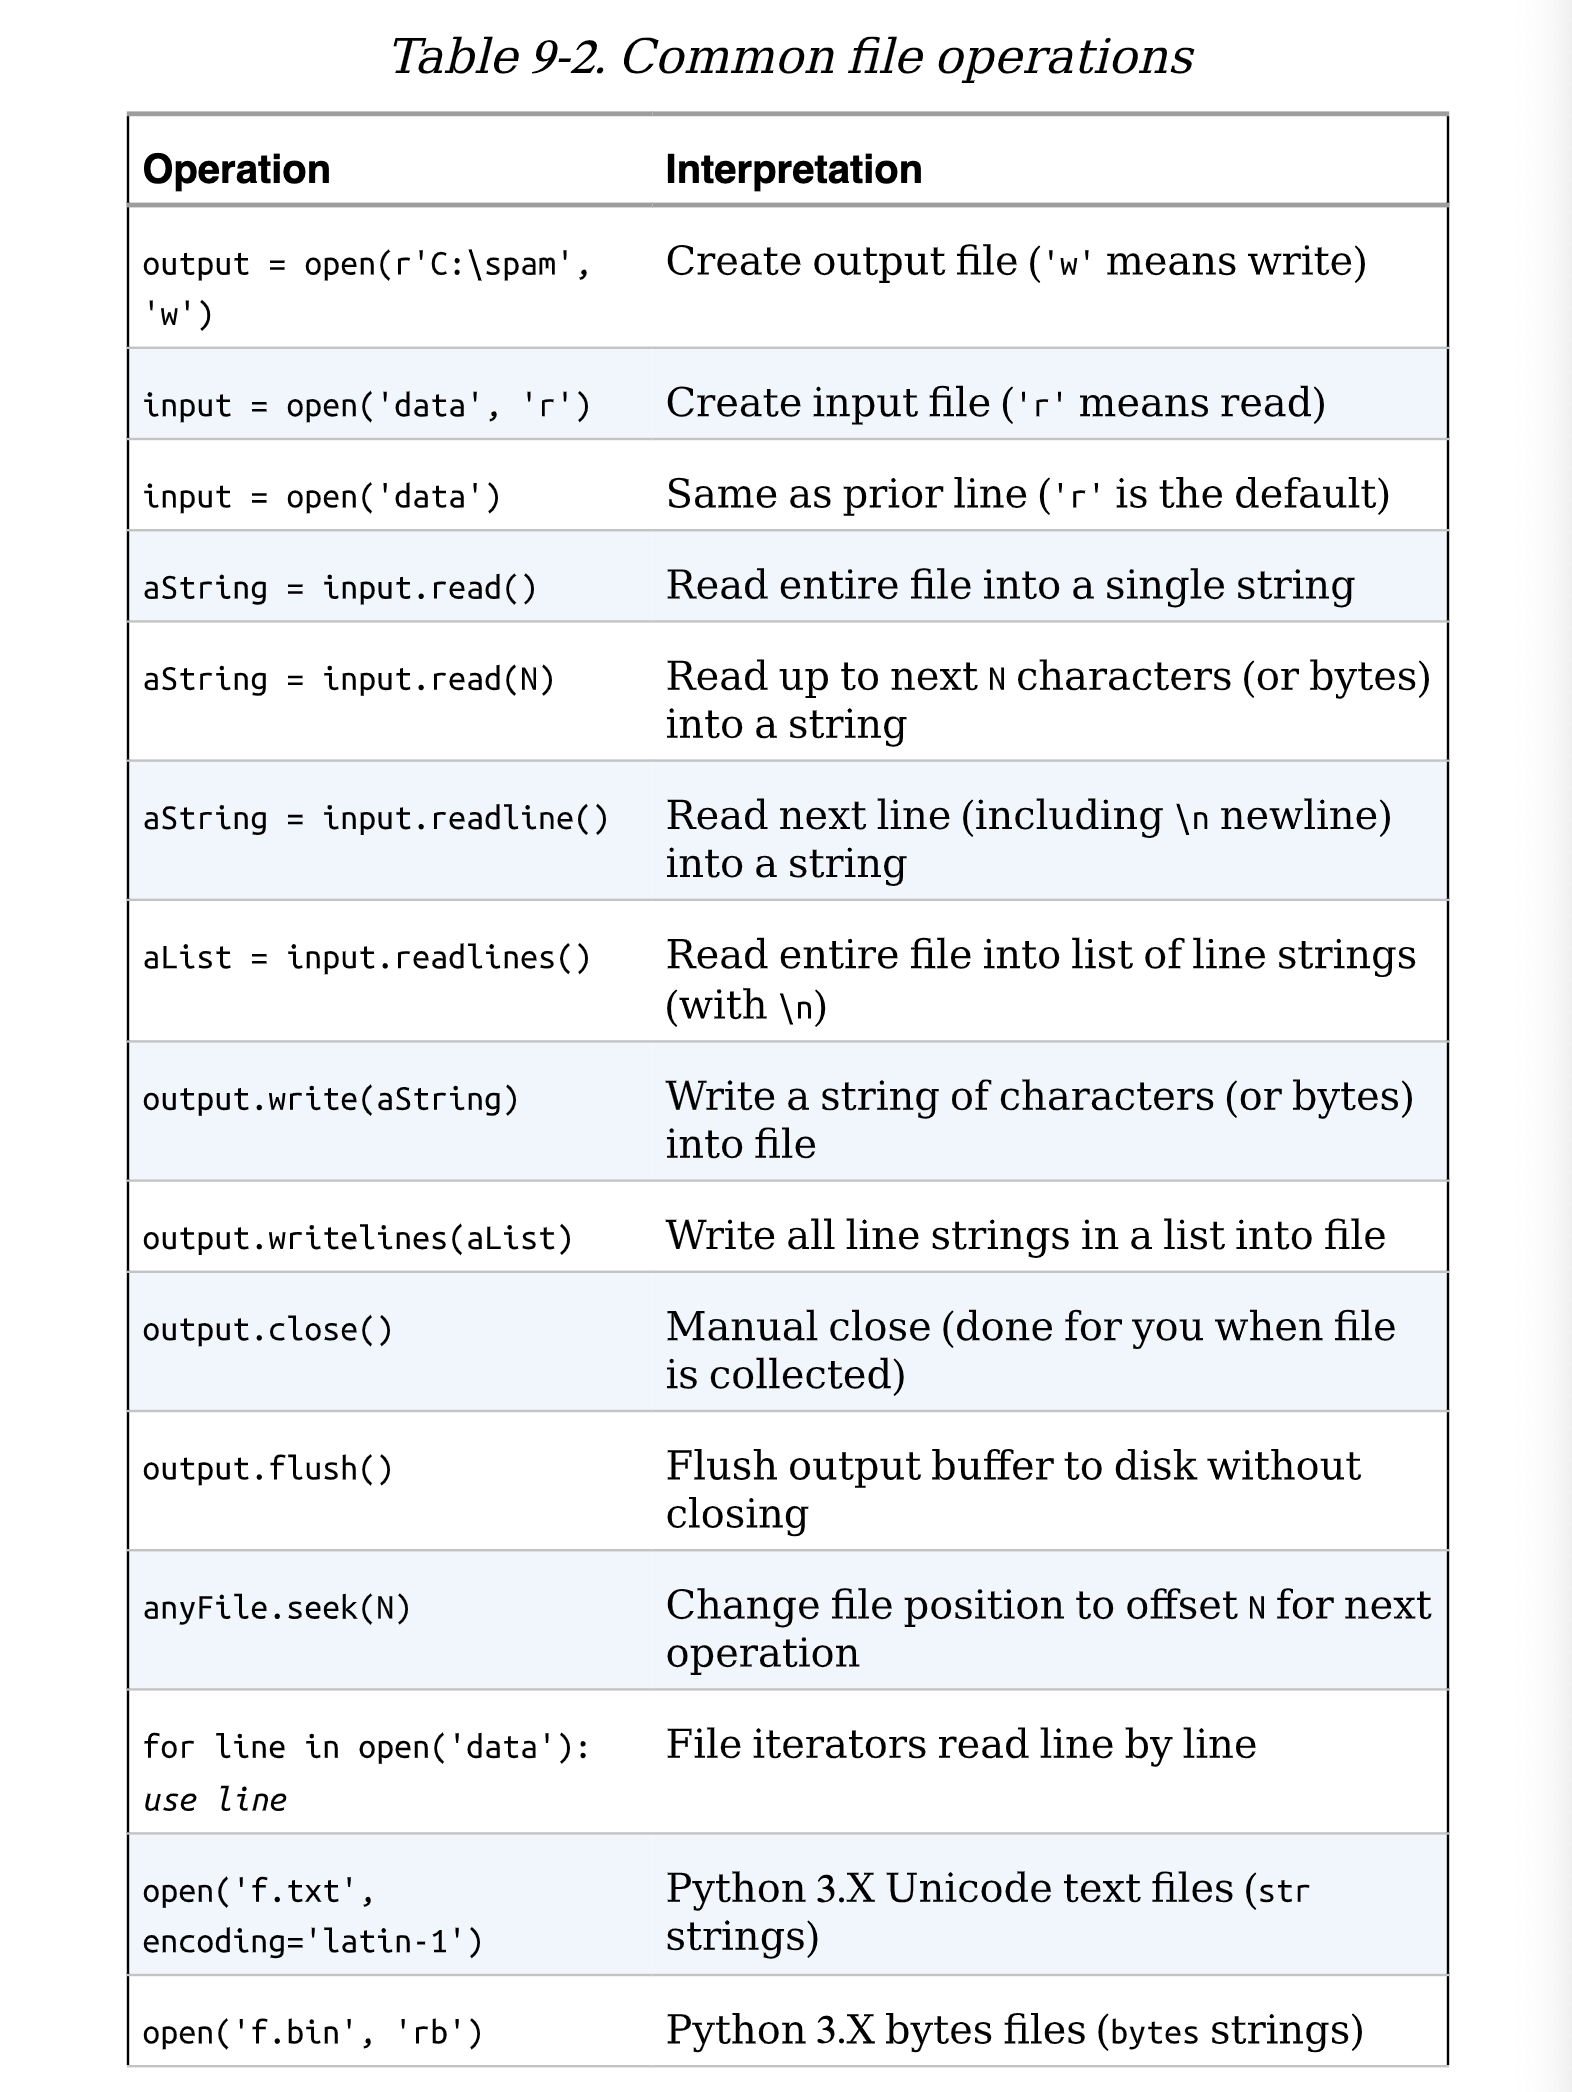
Task: Click the code aString = input.read()
Action: coord(340,587)
